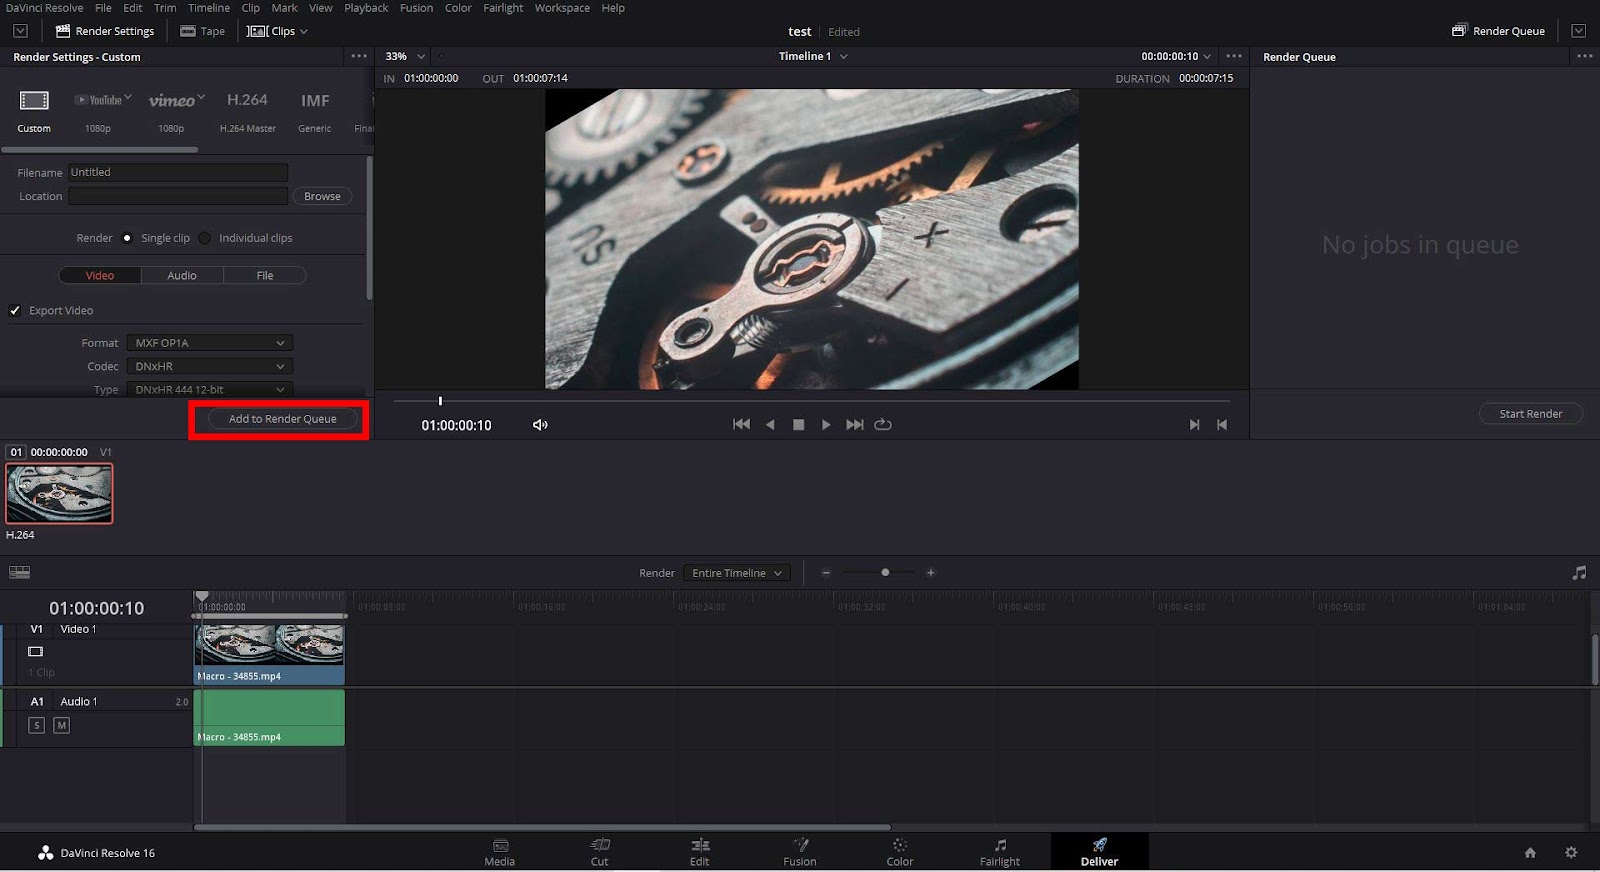Image resolution: width=1600 pixels, height=872 pixels.
Task: Open the Deliver page
Action: 1099,852
